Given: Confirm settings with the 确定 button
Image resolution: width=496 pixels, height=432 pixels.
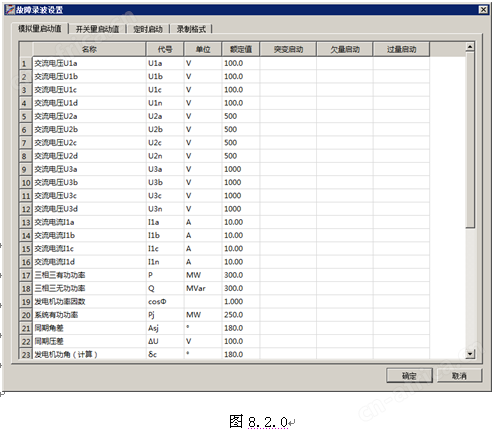Looking at the screenshot, I should click(409, 376).
